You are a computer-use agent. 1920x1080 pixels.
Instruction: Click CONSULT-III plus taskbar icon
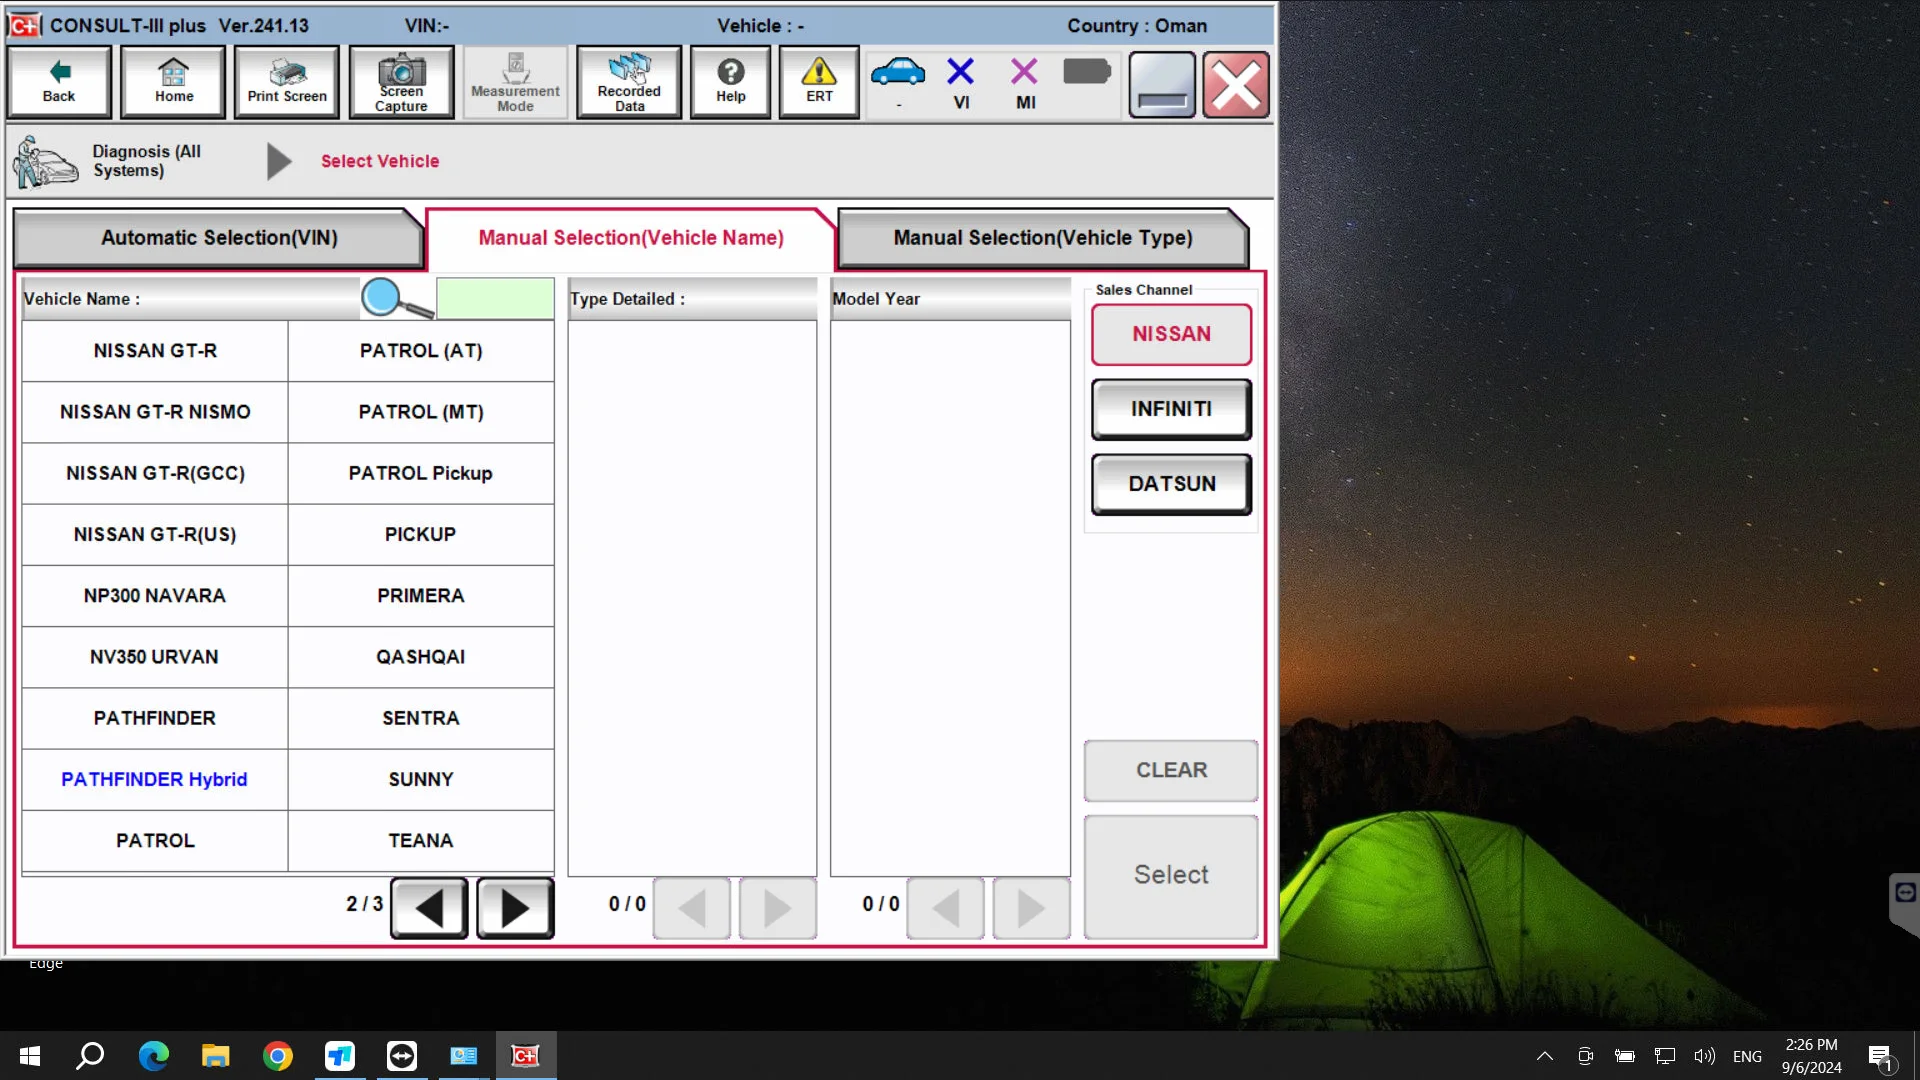click(x=525, y=1056)
